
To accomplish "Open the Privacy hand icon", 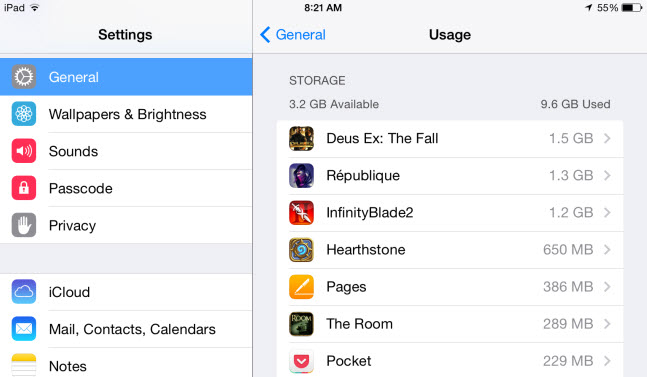I will click(x=24, y=225).
